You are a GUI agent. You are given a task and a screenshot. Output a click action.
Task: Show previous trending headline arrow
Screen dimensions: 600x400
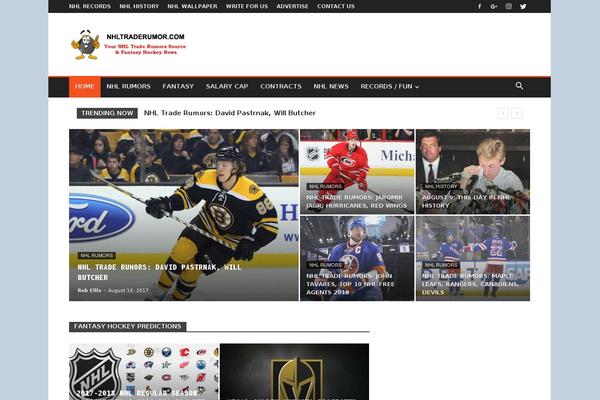(x=503, y=113)
